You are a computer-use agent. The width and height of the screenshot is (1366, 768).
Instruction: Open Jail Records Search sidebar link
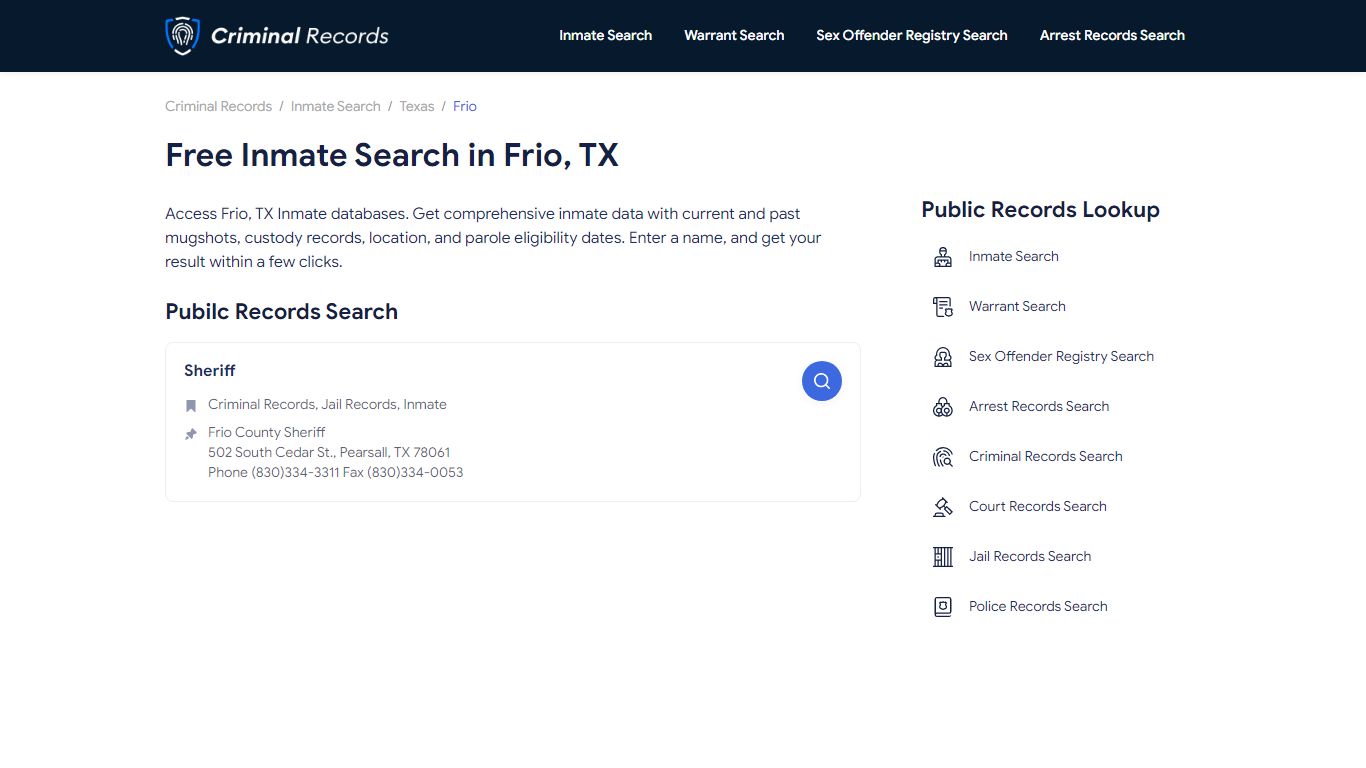pos(1030,556)
